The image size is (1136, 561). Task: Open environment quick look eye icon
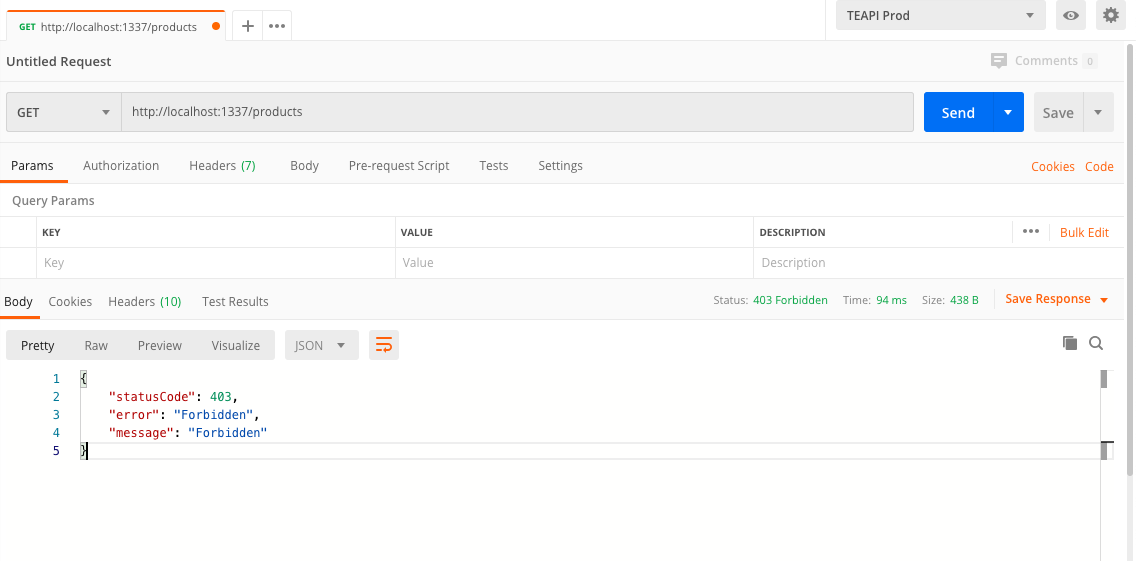coord(1071,15)
